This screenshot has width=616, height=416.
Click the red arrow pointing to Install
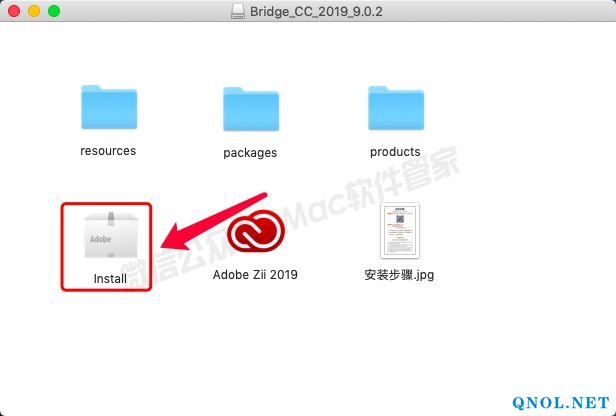(214, 222)
